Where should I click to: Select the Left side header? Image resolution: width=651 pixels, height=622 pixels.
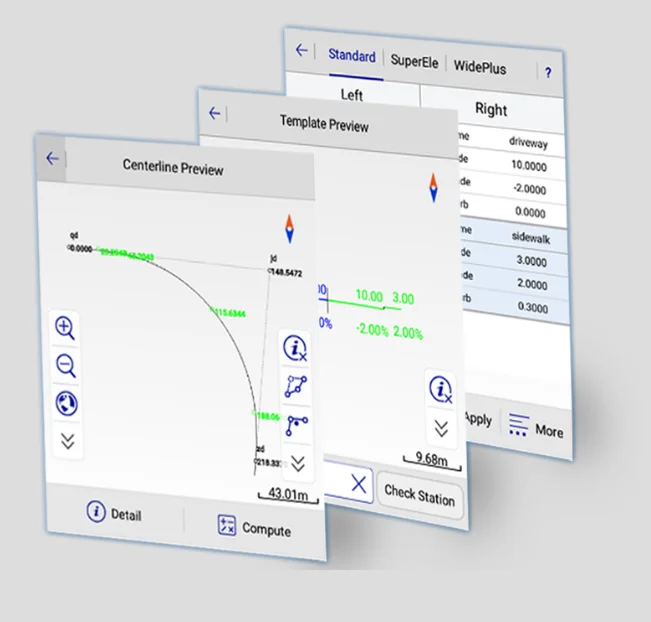click(352, 95)
